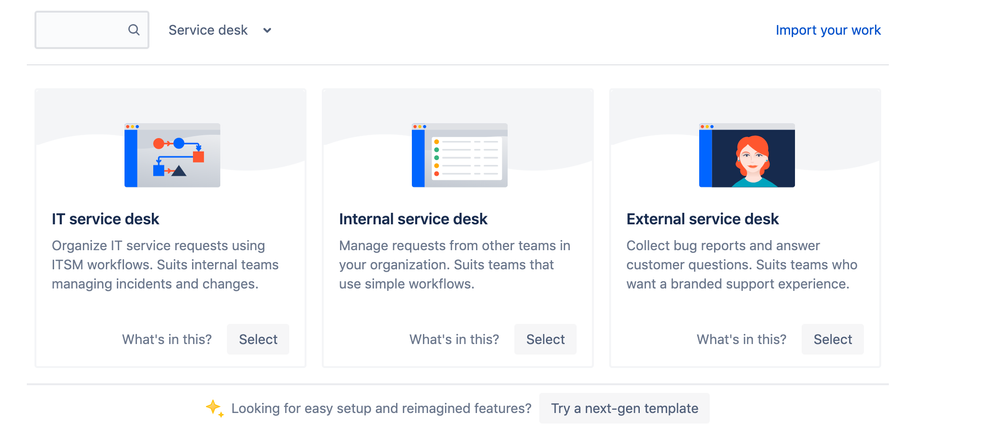
Task: Click the External service desk agent illustration
Action: (747, 155)
